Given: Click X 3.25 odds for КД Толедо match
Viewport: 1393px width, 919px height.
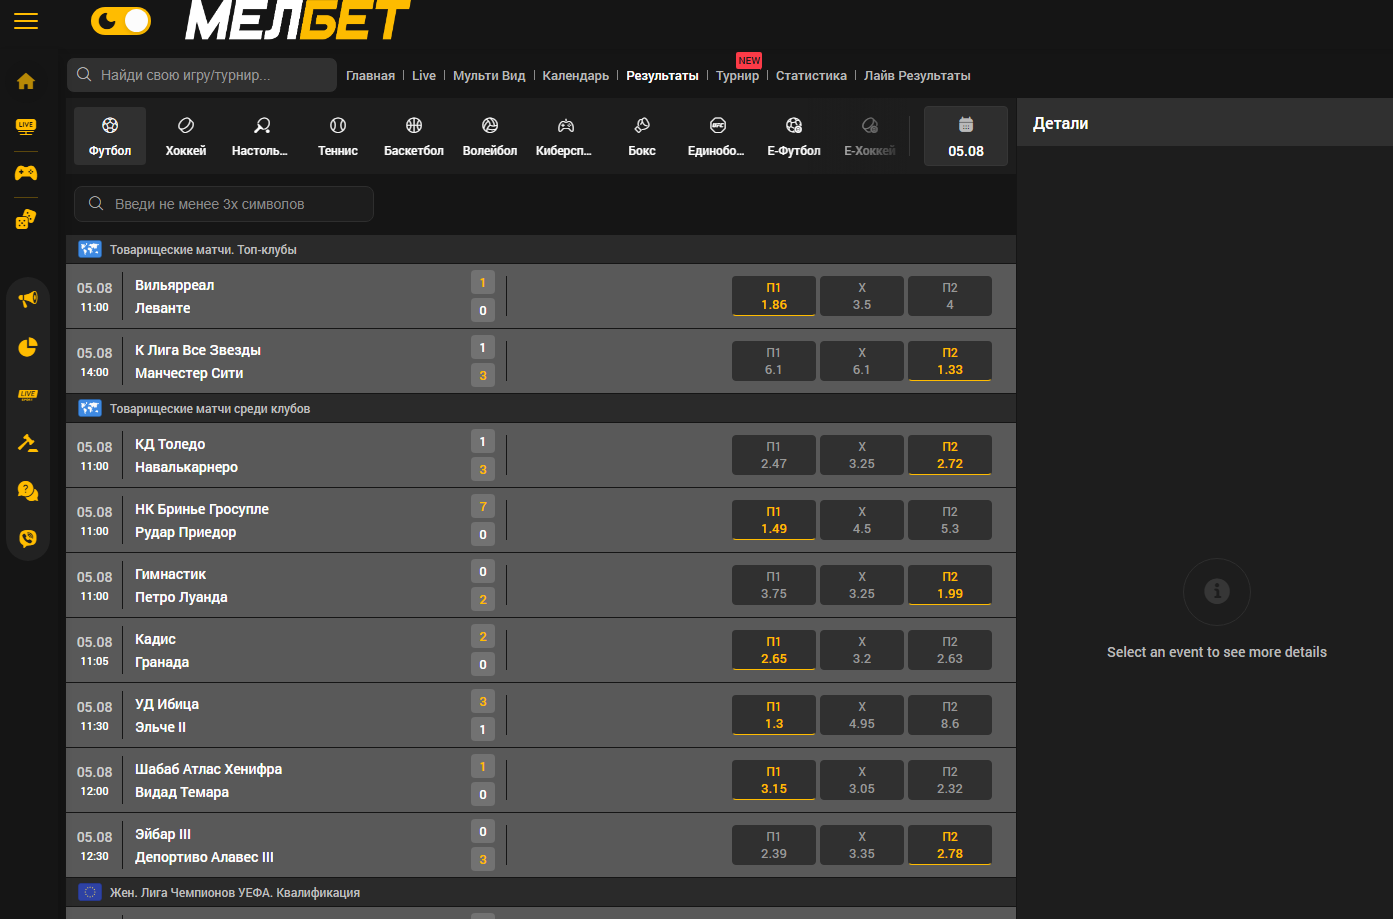Looking at the screenshot, I should [862, 455].
